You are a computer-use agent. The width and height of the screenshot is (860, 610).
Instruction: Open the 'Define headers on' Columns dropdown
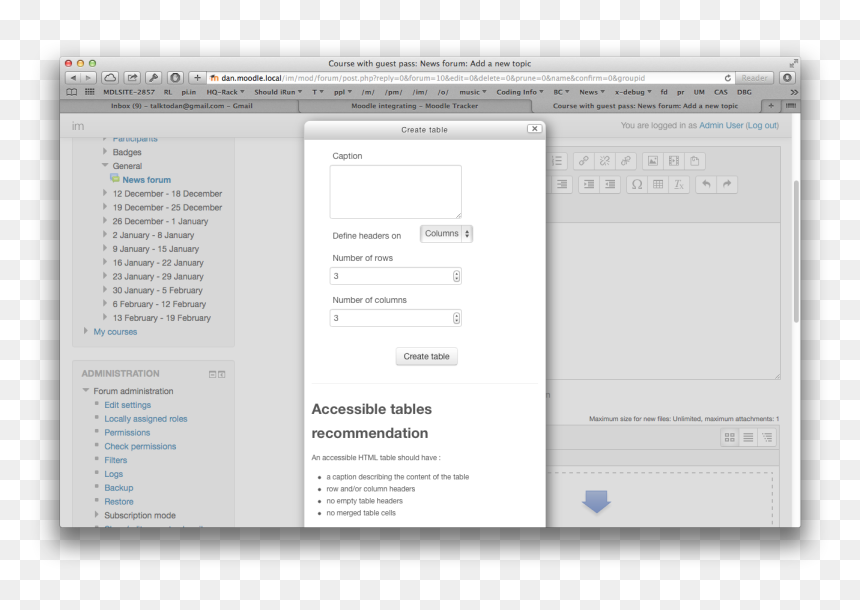click(446, 234)
